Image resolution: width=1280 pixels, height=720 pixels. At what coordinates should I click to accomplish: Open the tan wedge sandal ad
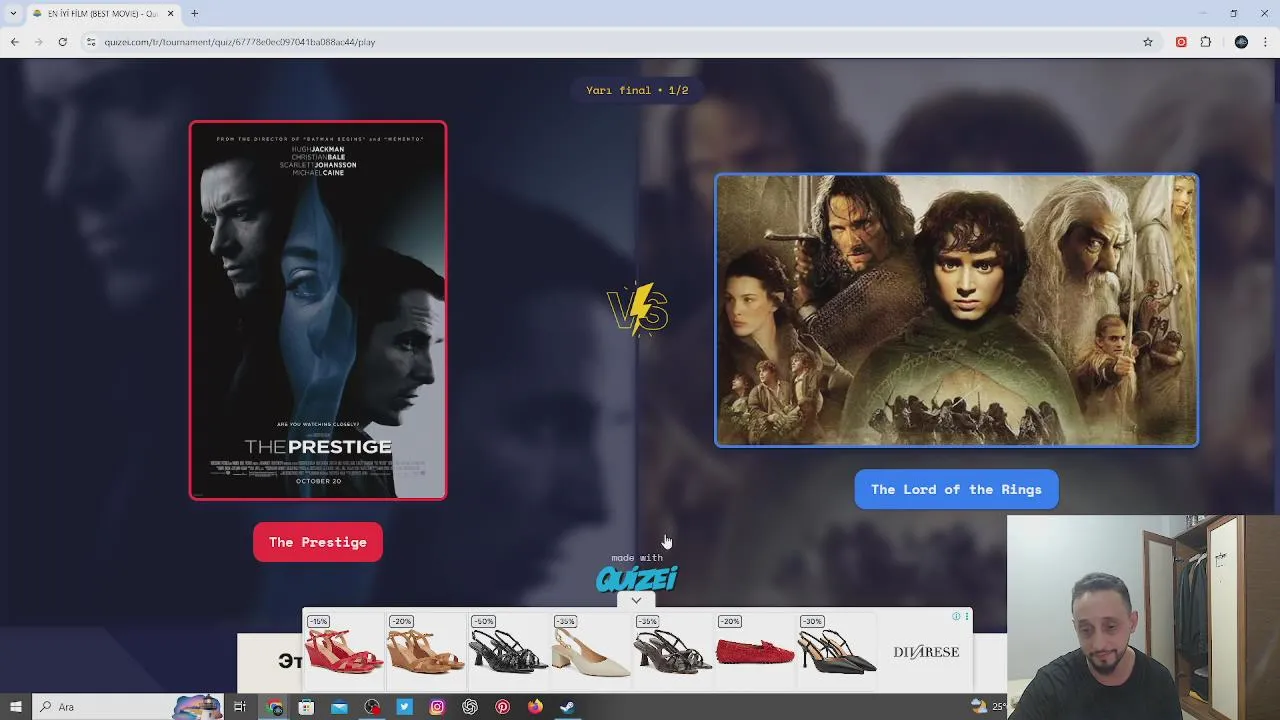click(425, 650)
